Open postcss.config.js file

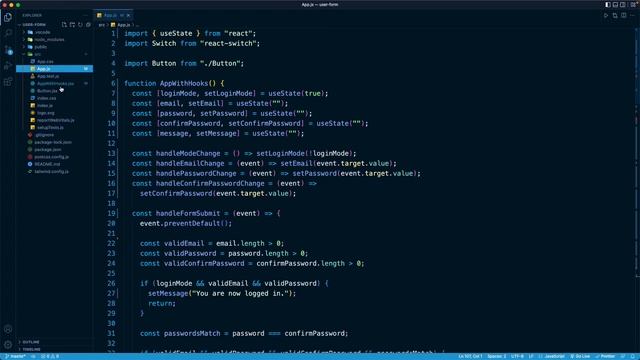pos(54,157)
